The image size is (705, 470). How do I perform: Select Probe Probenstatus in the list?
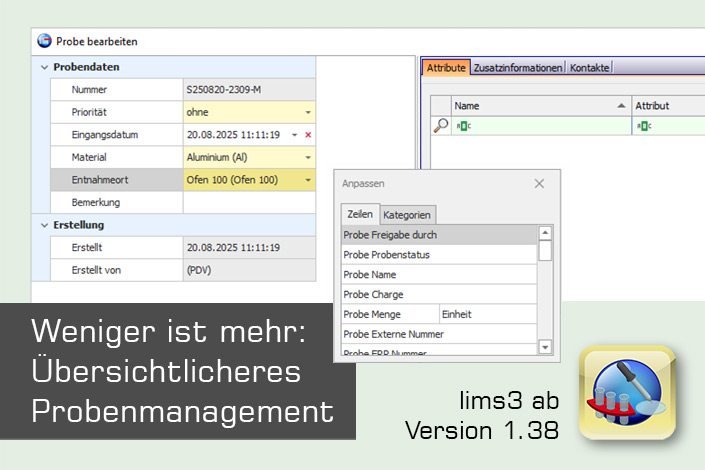pos(439,254)
